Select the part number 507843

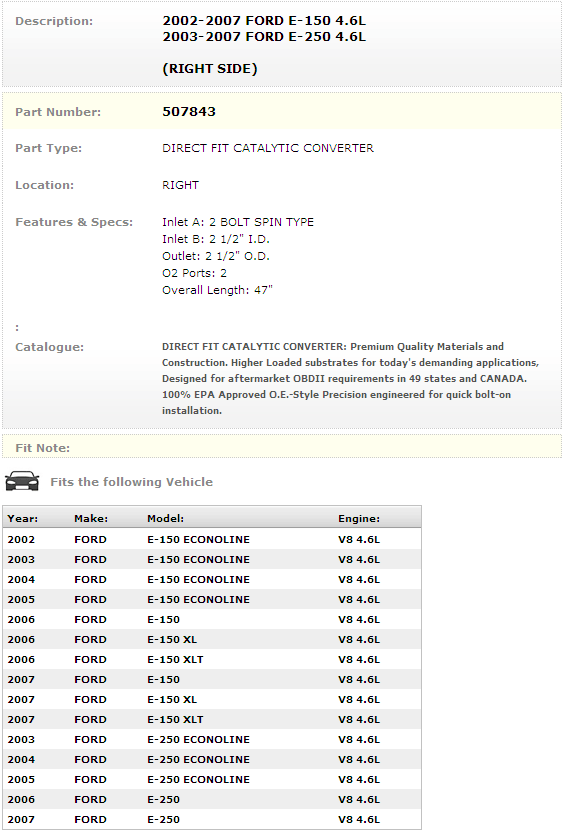189,112
